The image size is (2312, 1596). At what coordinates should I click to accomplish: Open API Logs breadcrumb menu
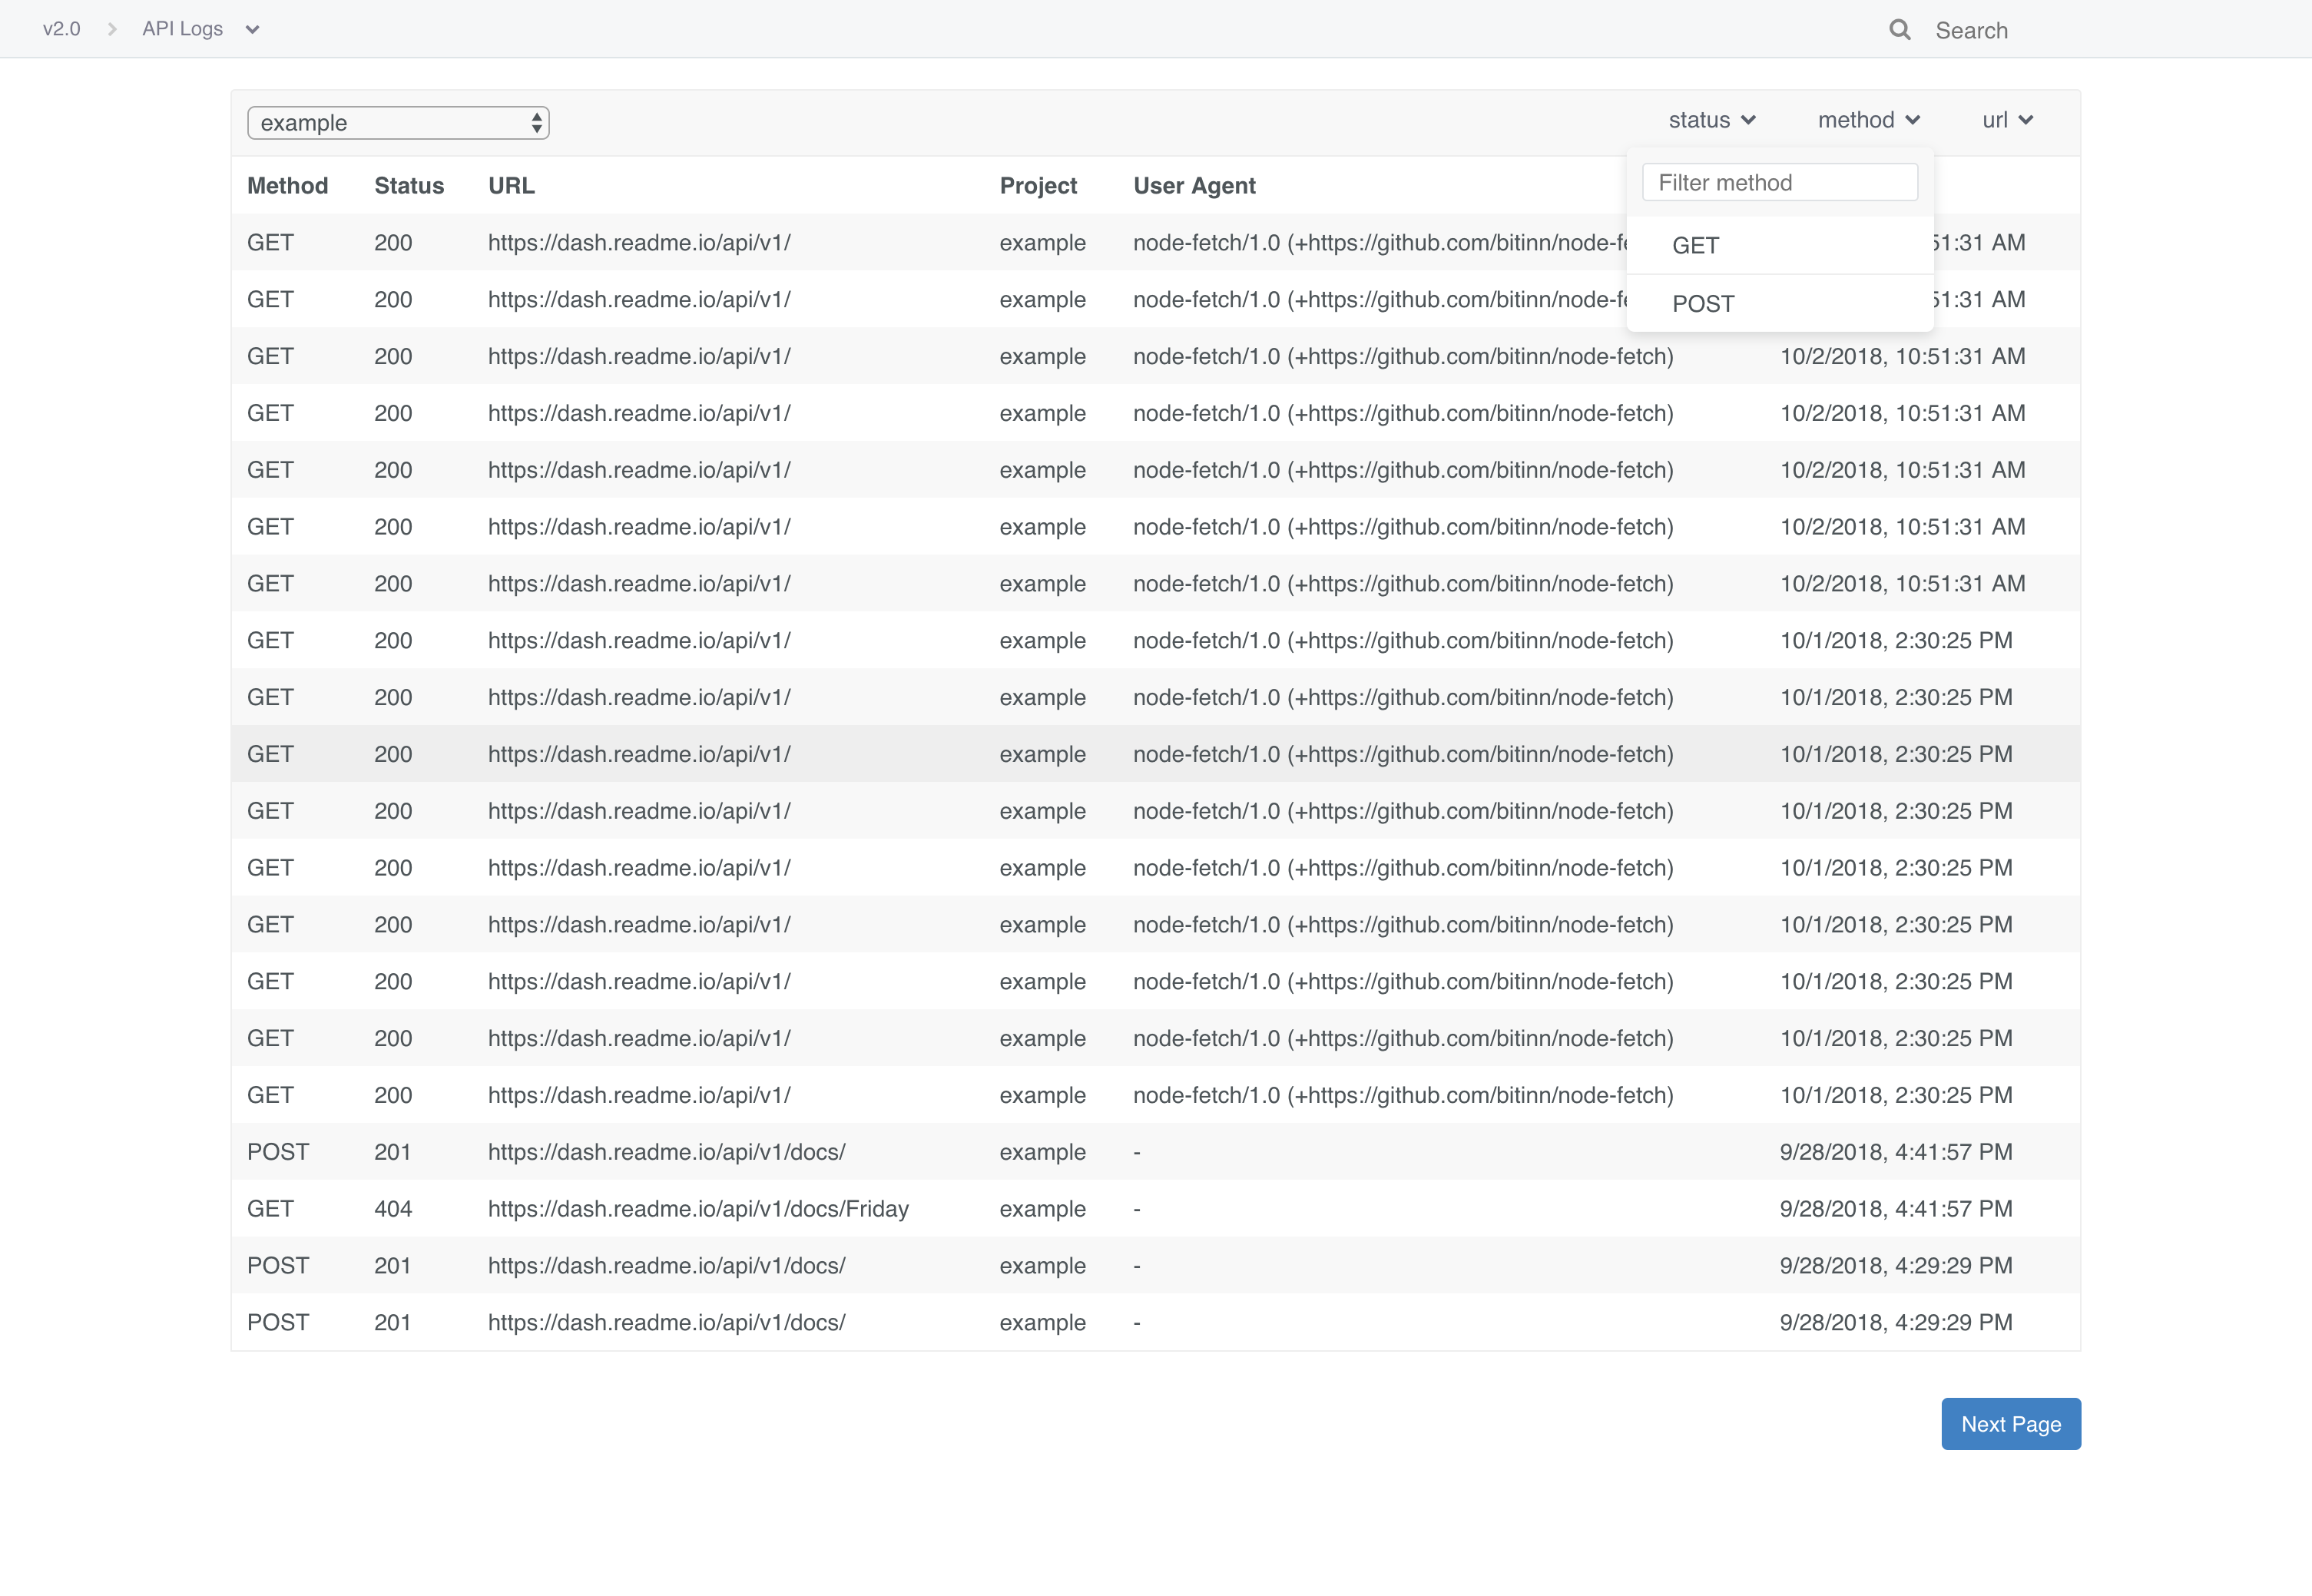(x=182, y=29)
